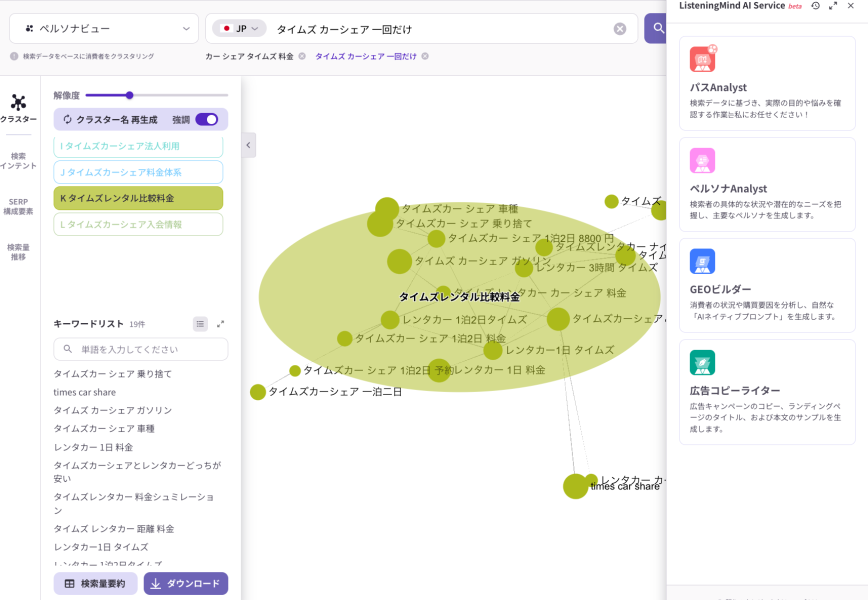Screen dimensions: 868x600
Task: Open the ペルソナAnalyst service card title
Action: pyautogui.click(x=728, y=189)
